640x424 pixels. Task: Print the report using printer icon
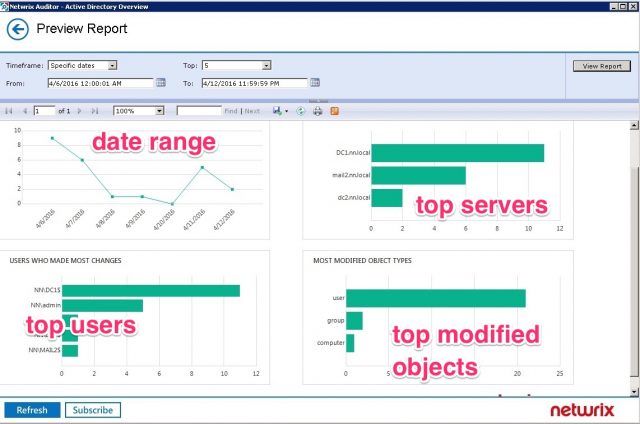318,111
